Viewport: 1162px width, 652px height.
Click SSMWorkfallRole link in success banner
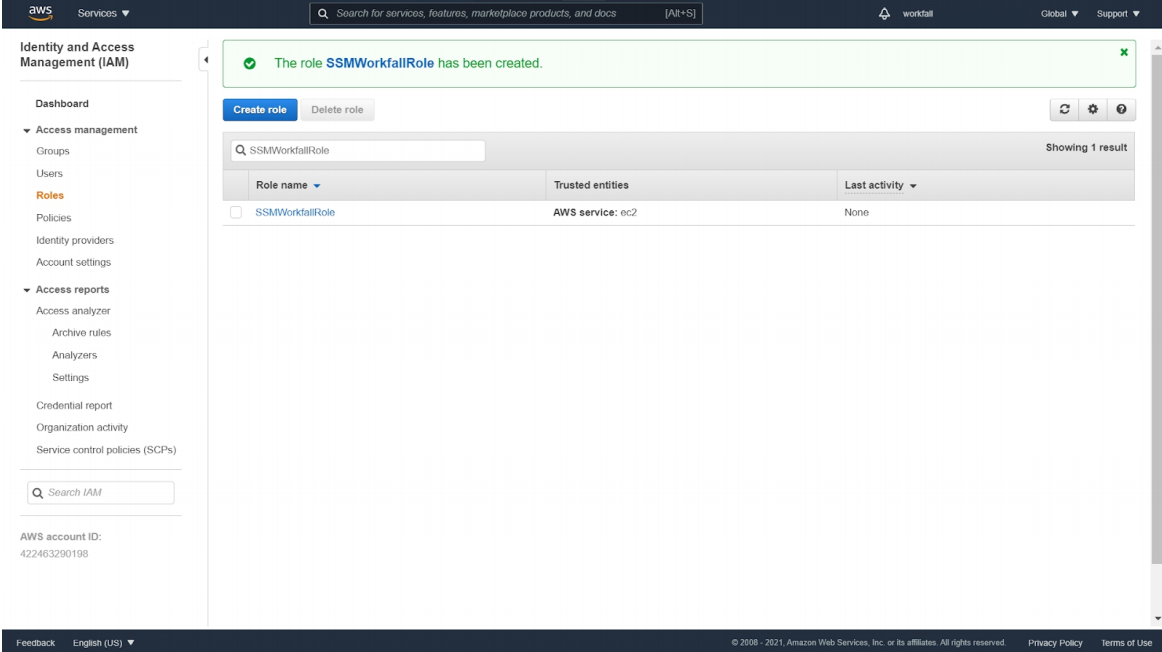[x=379, y=64]
